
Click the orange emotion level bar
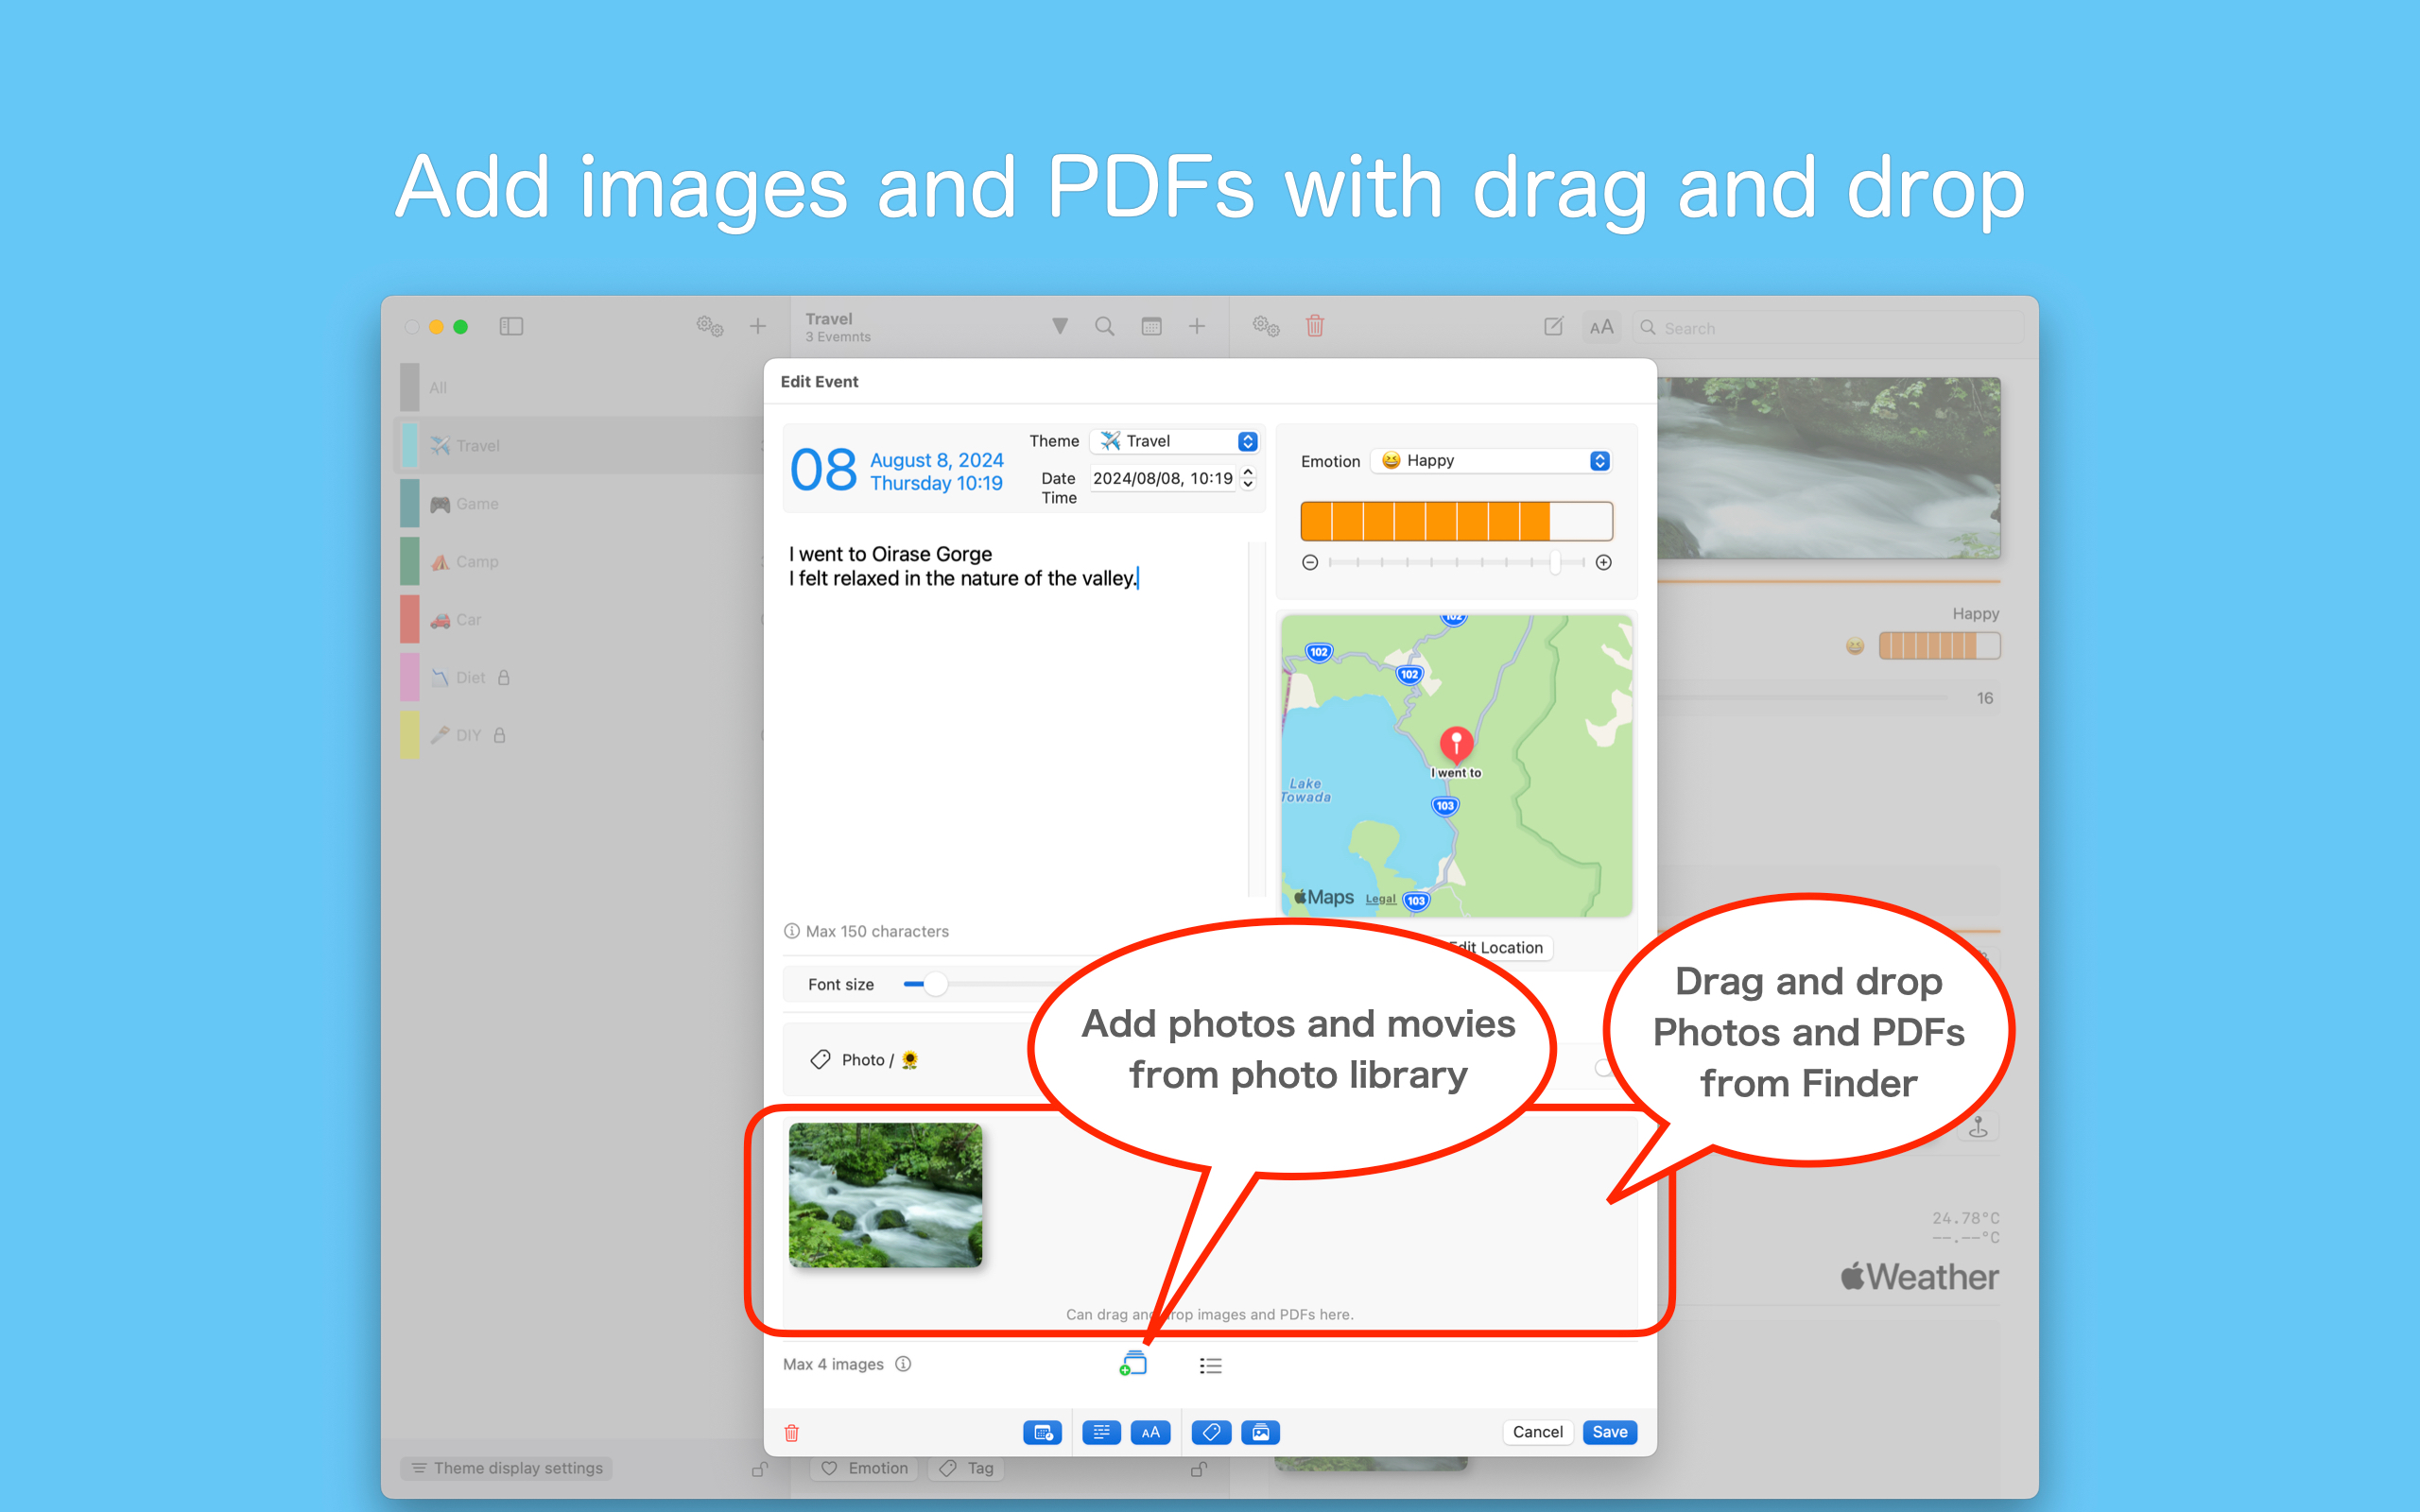point(1456,521)
